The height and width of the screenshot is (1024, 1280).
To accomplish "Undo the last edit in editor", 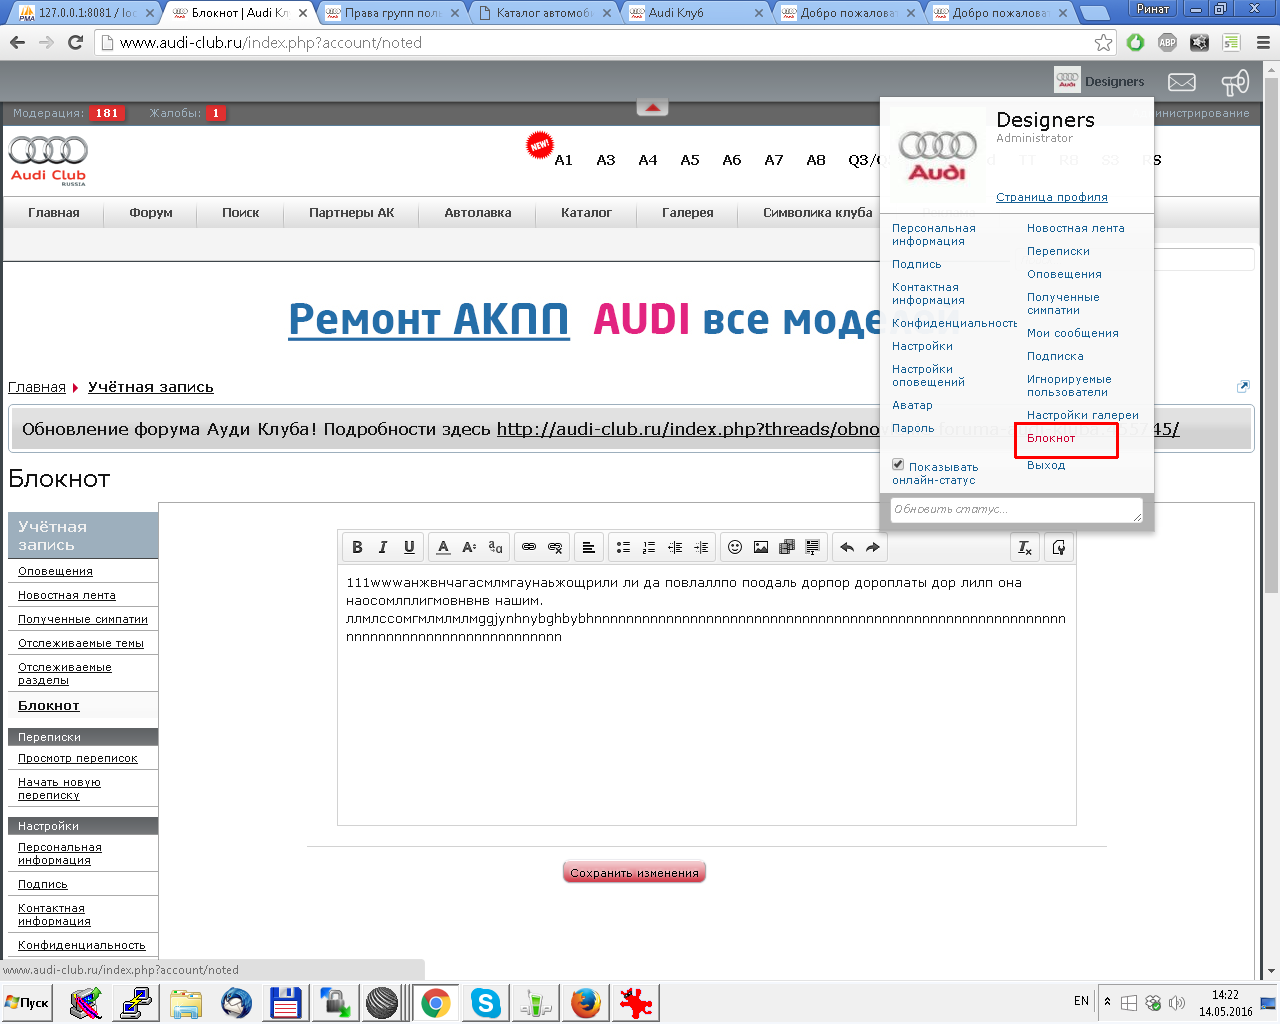I will 847,547.
